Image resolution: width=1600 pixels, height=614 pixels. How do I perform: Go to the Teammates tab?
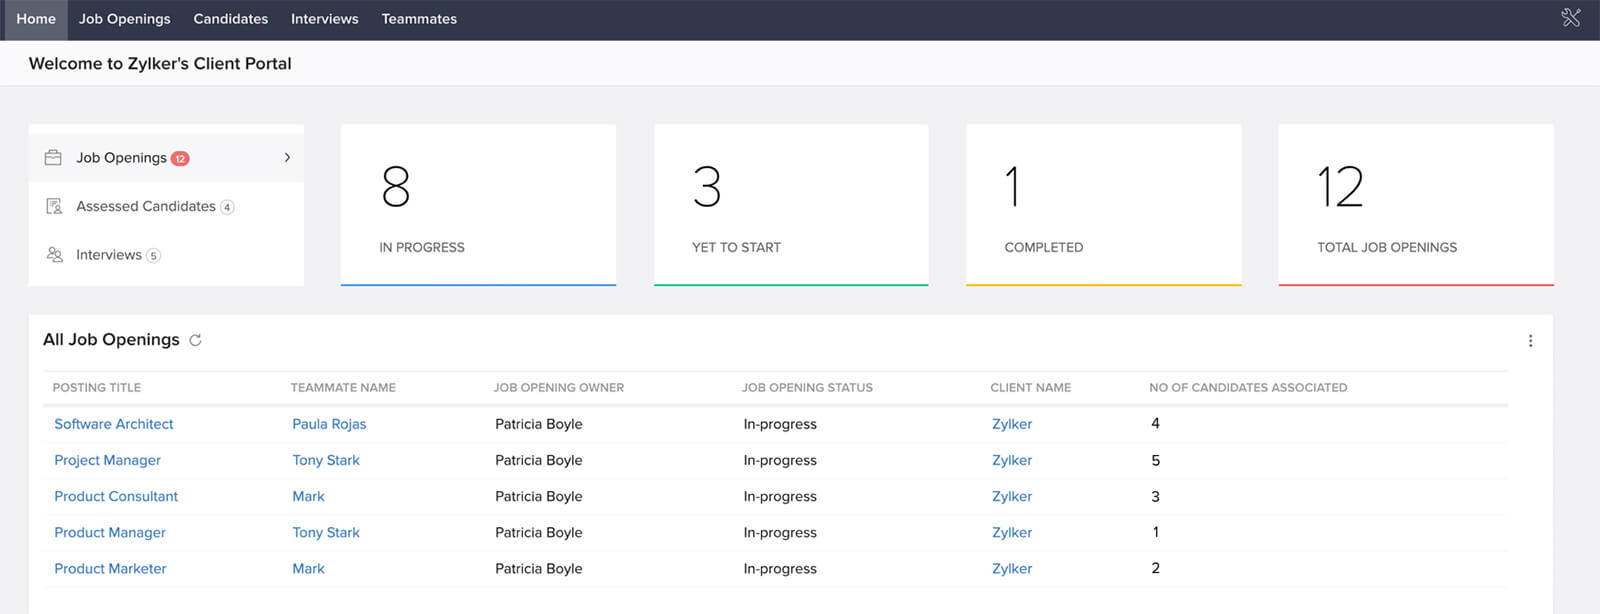(419, 19)
